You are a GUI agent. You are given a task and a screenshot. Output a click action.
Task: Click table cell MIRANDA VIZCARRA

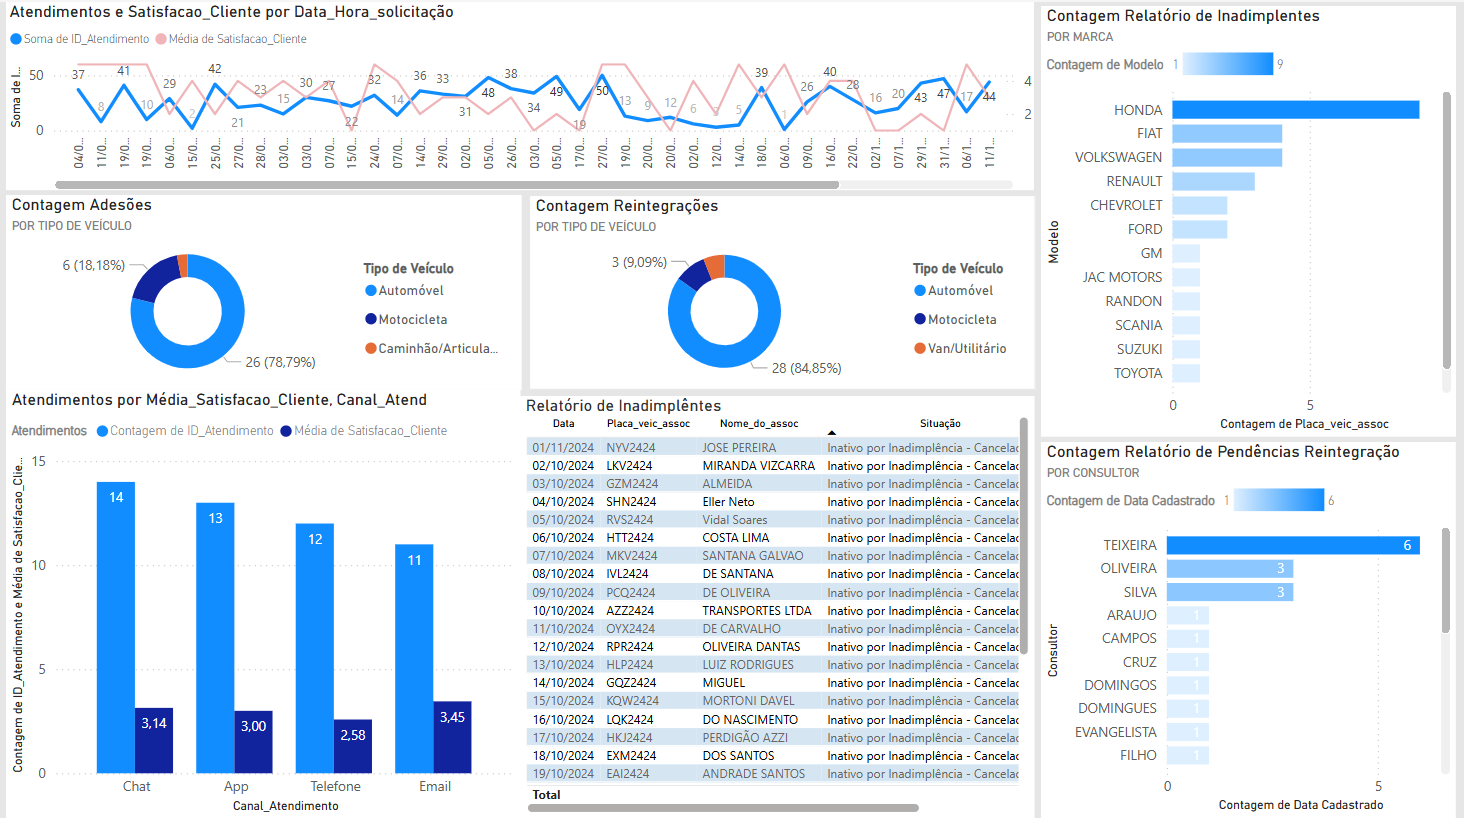(759, 466)
